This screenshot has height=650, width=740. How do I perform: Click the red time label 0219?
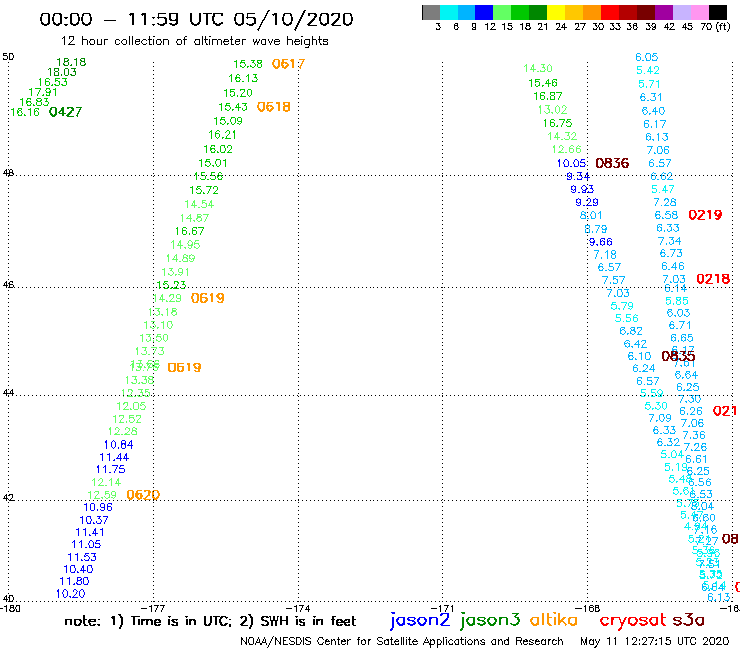[705, 215]
